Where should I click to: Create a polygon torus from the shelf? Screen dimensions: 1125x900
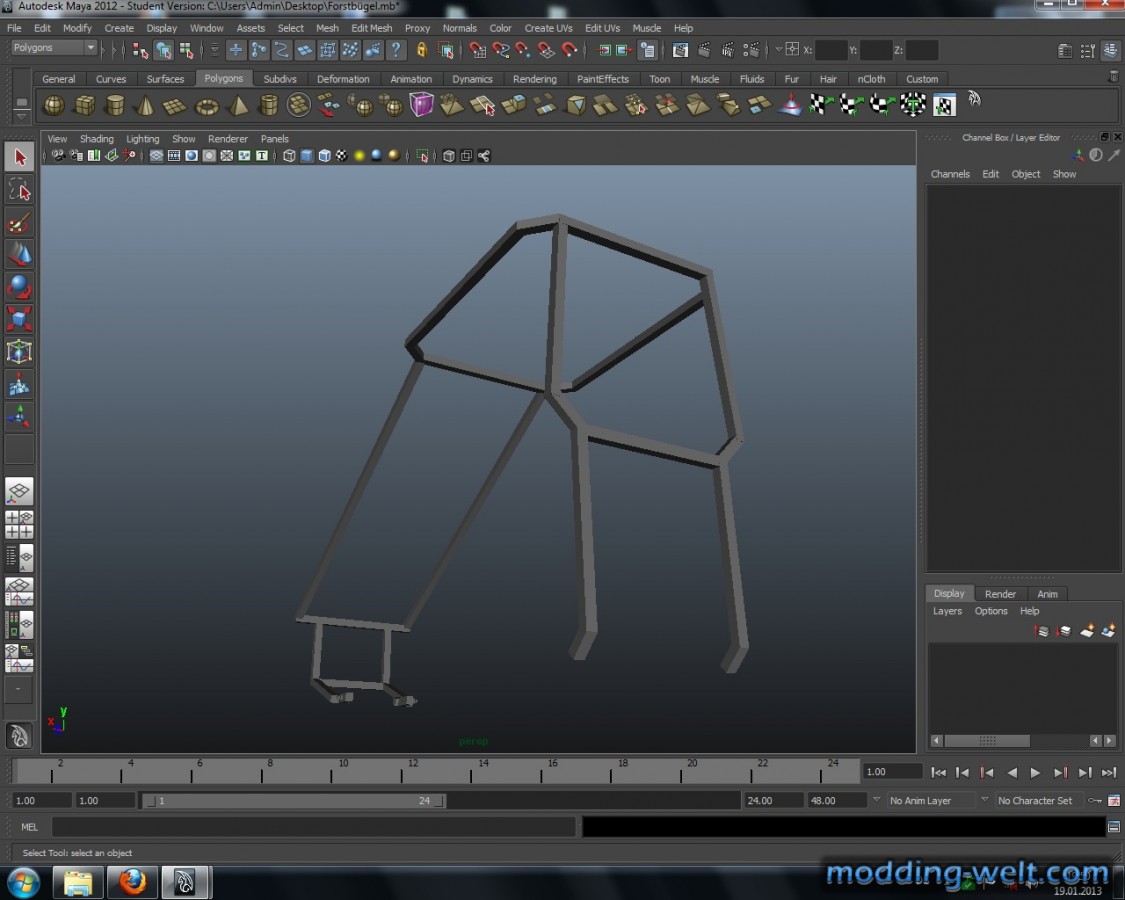207,106
